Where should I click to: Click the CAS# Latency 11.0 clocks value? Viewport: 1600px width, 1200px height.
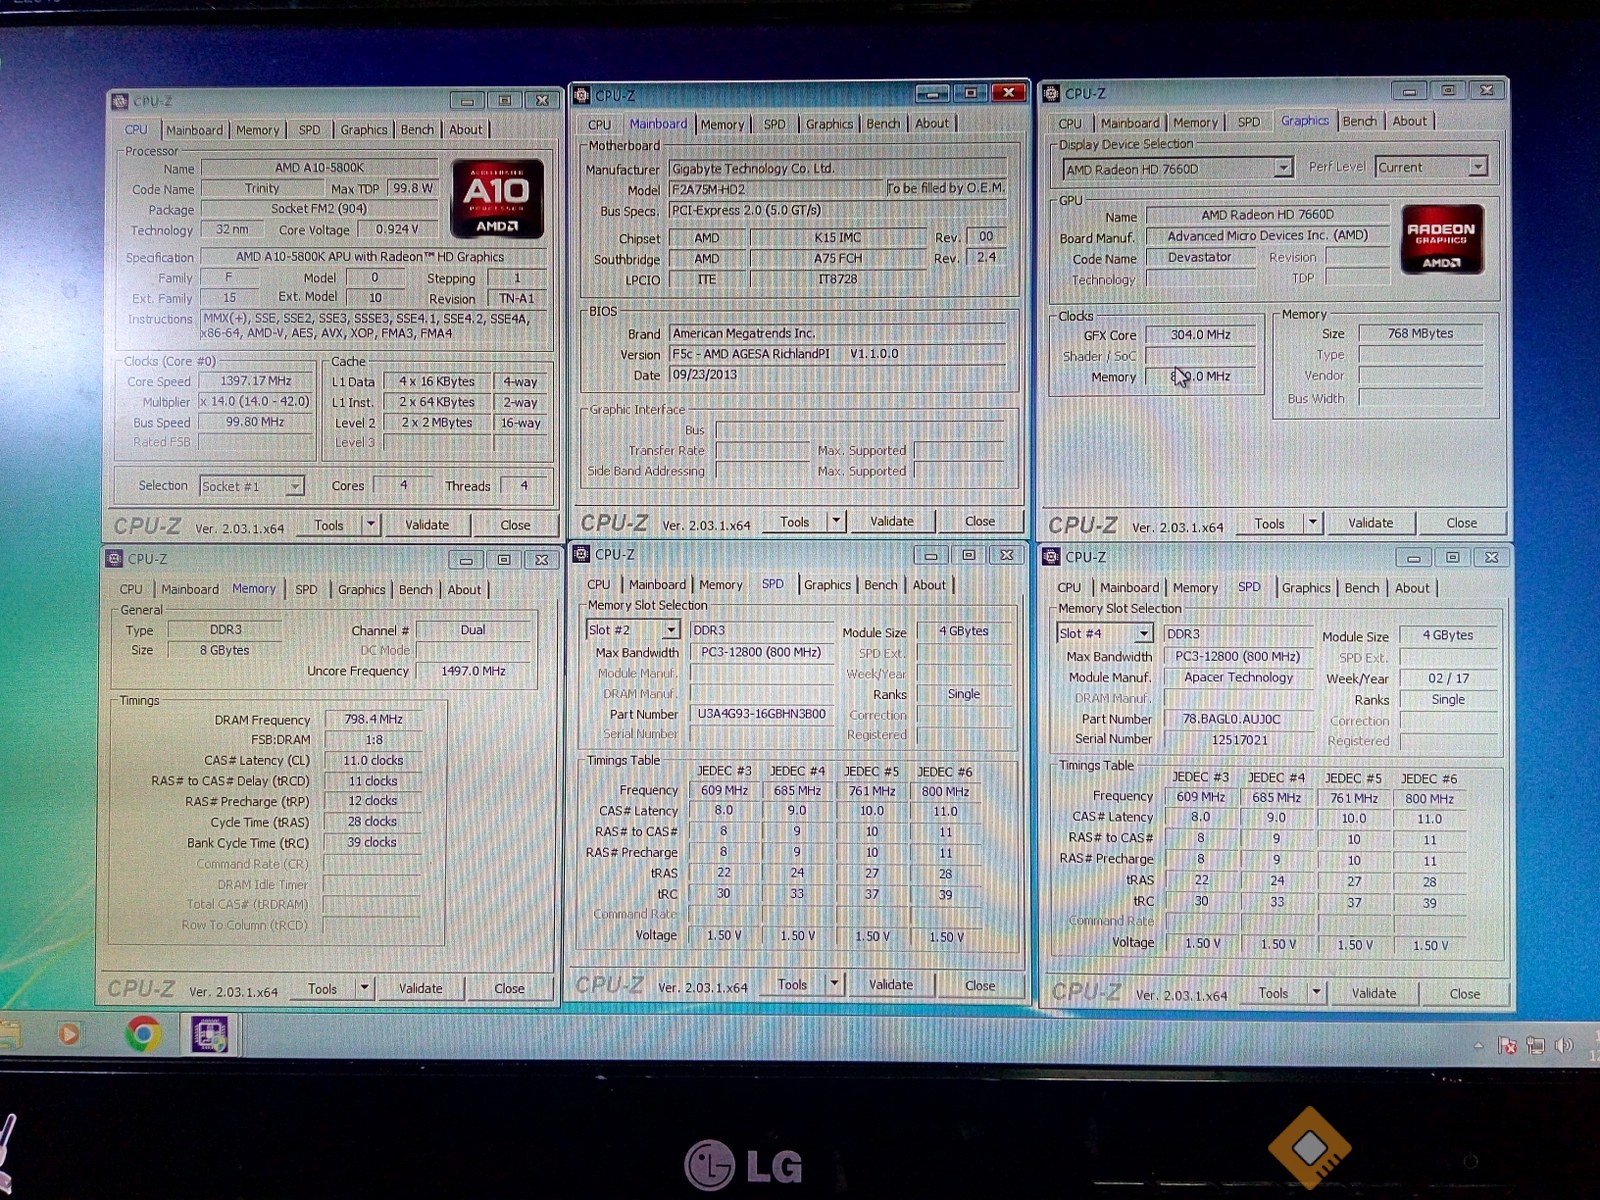click(x=373, y=760)
